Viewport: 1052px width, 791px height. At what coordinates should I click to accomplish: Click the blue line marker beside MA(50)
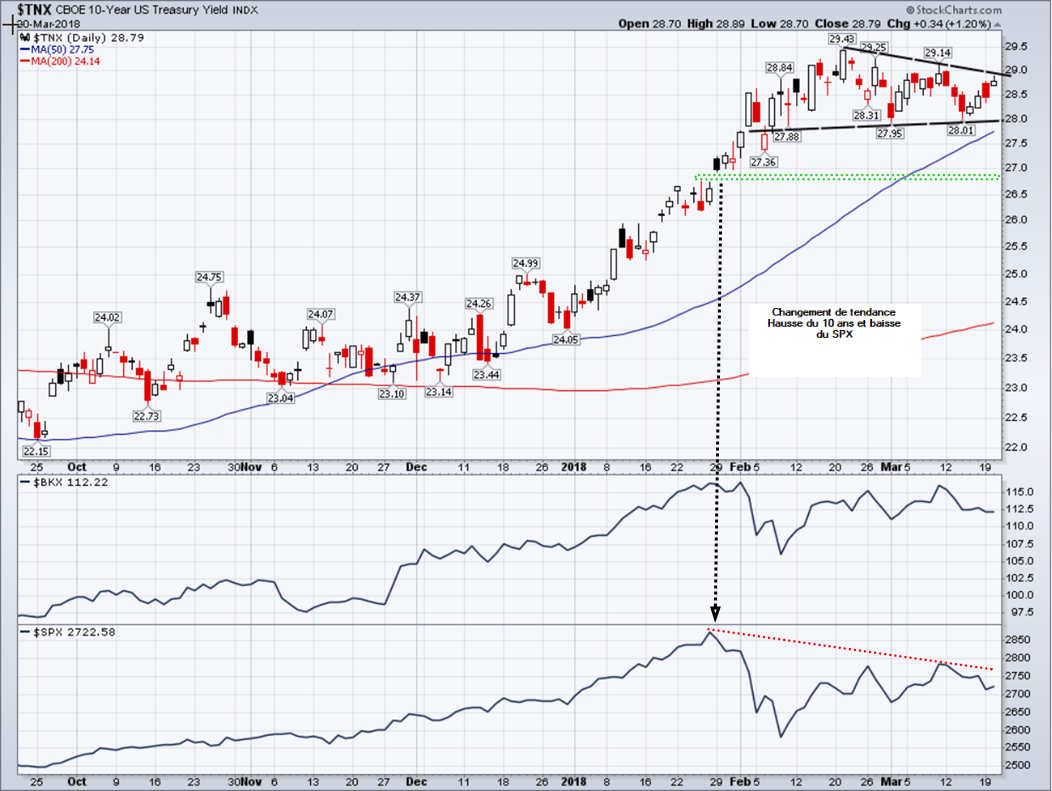point(25,50)
